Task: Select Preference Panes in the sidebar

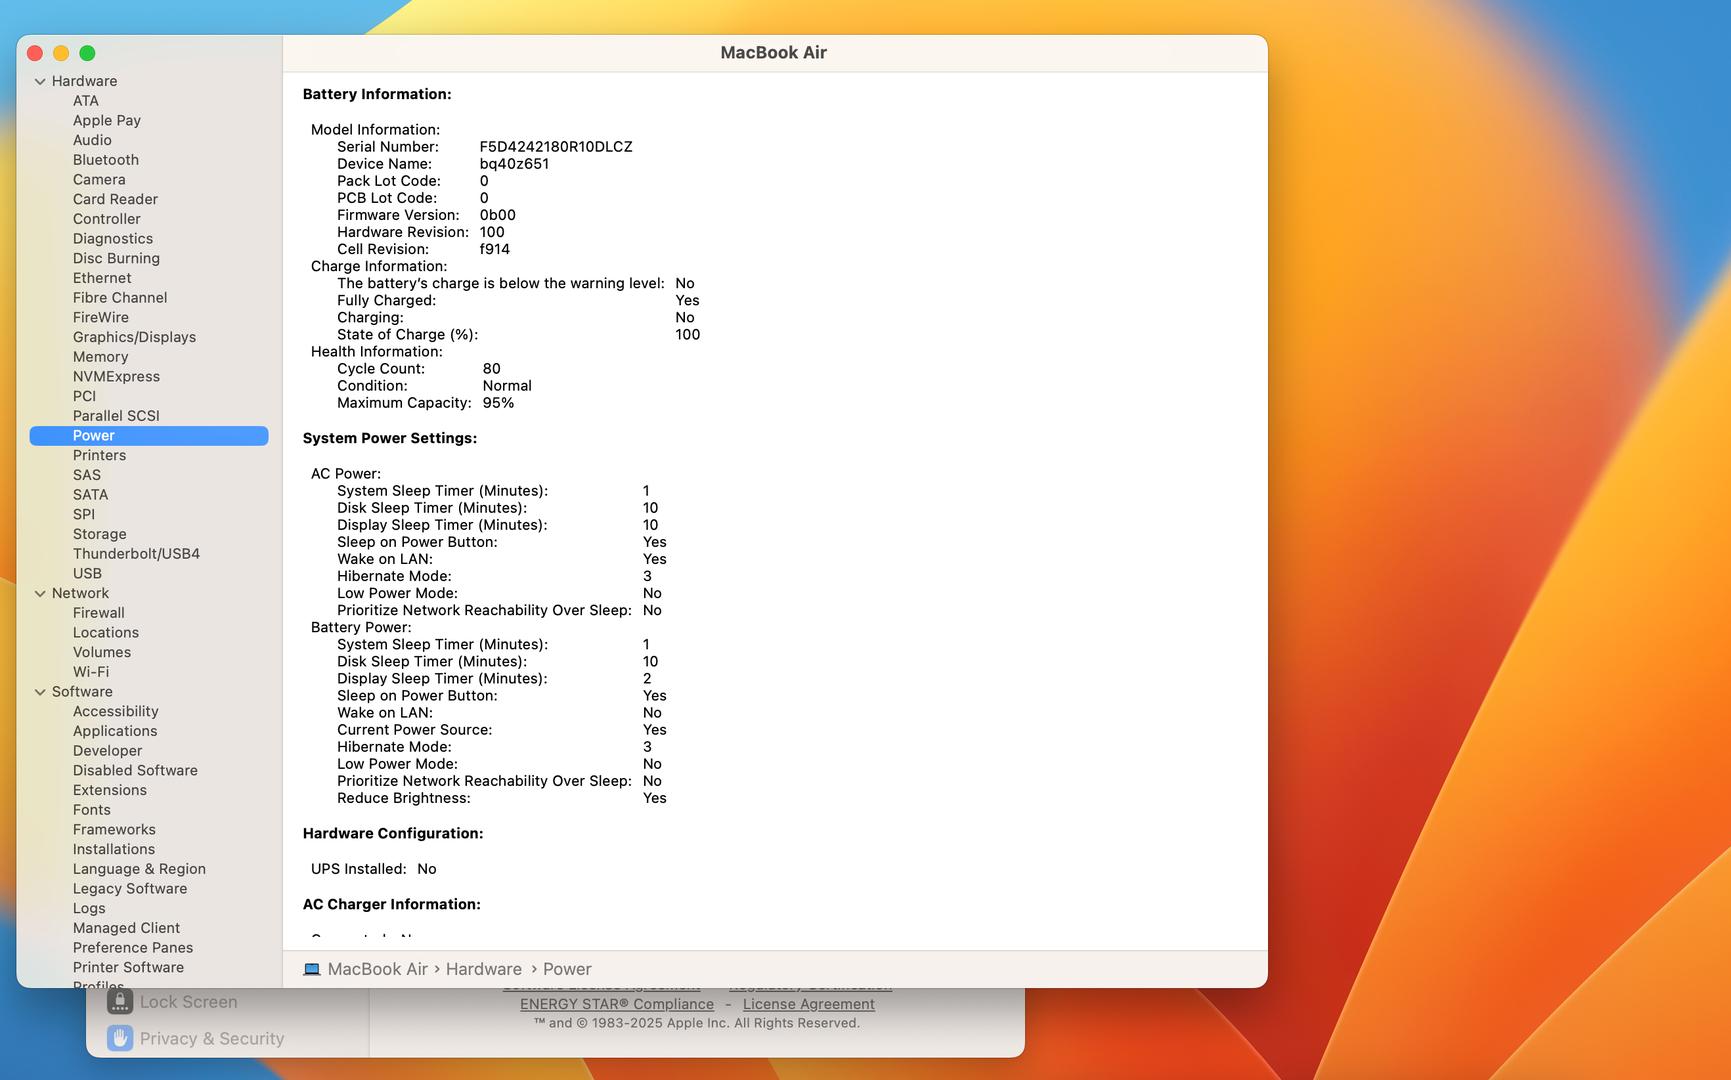Action: [133, 948]
